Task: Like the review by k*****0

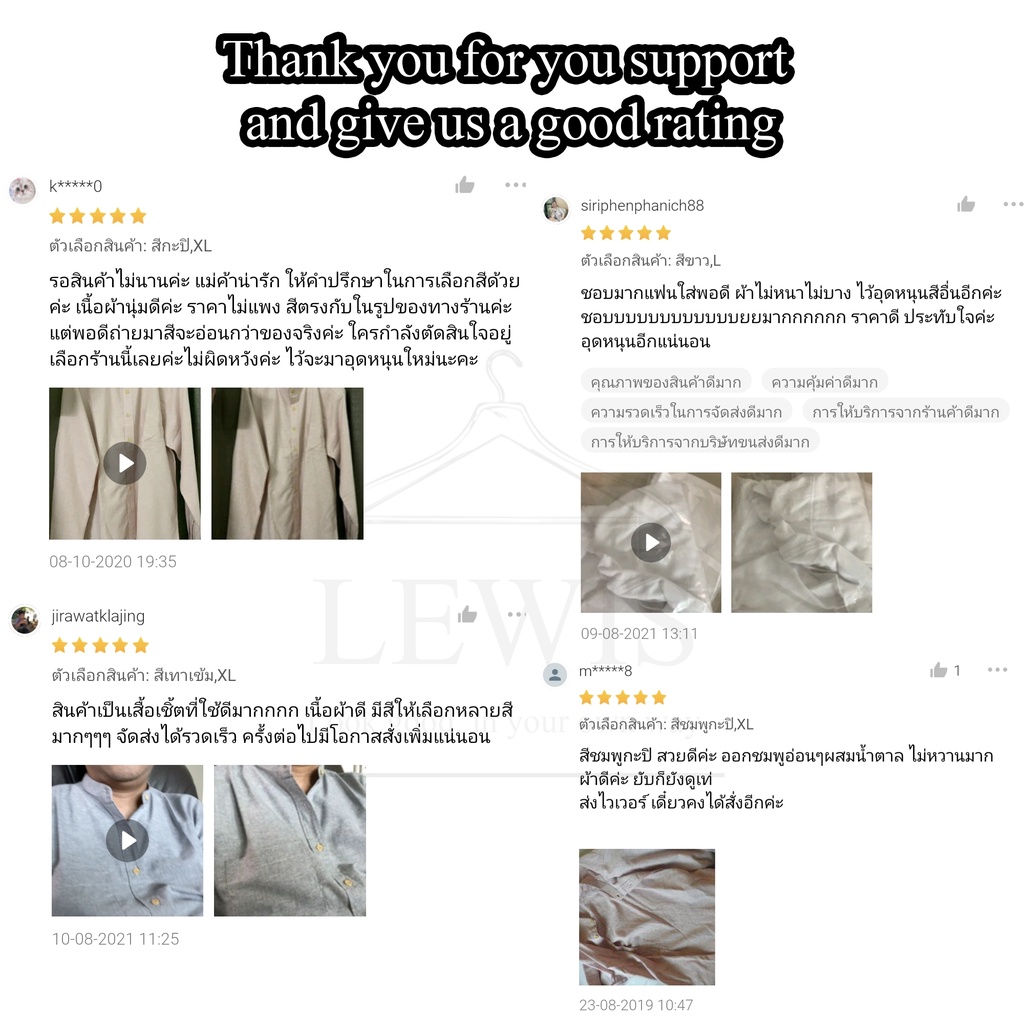Action: (464, 185)
